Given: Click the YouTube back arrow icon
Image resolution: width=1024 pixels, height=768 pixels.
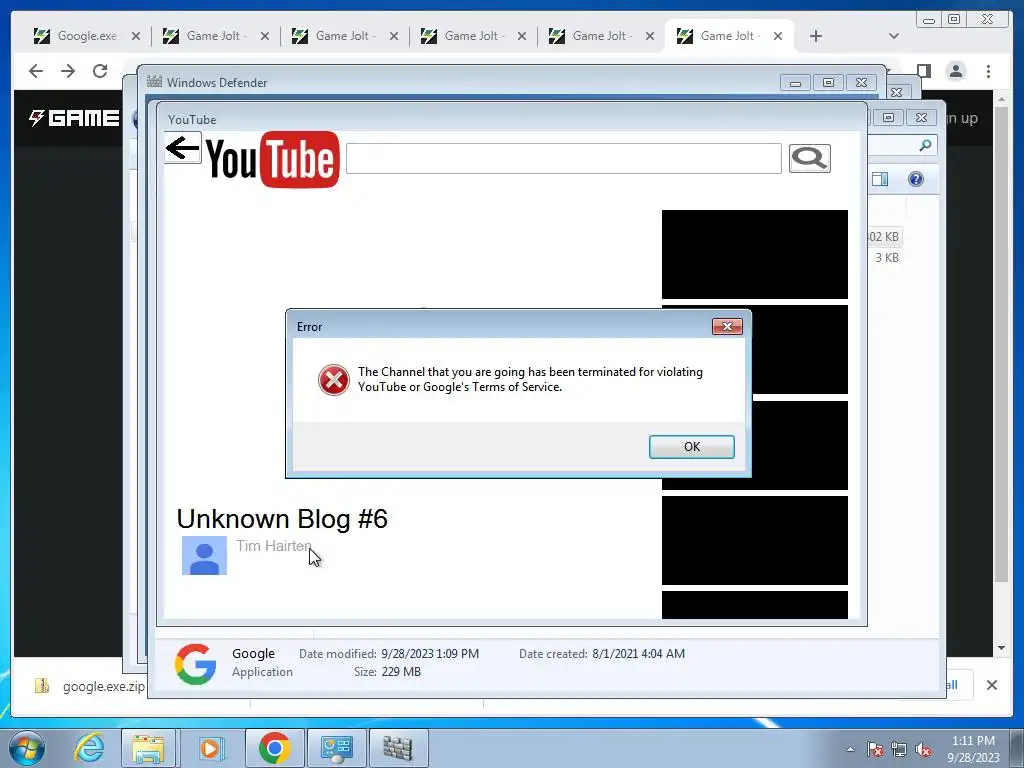Looking at the screenshot, I should click(x=182, y=148).
